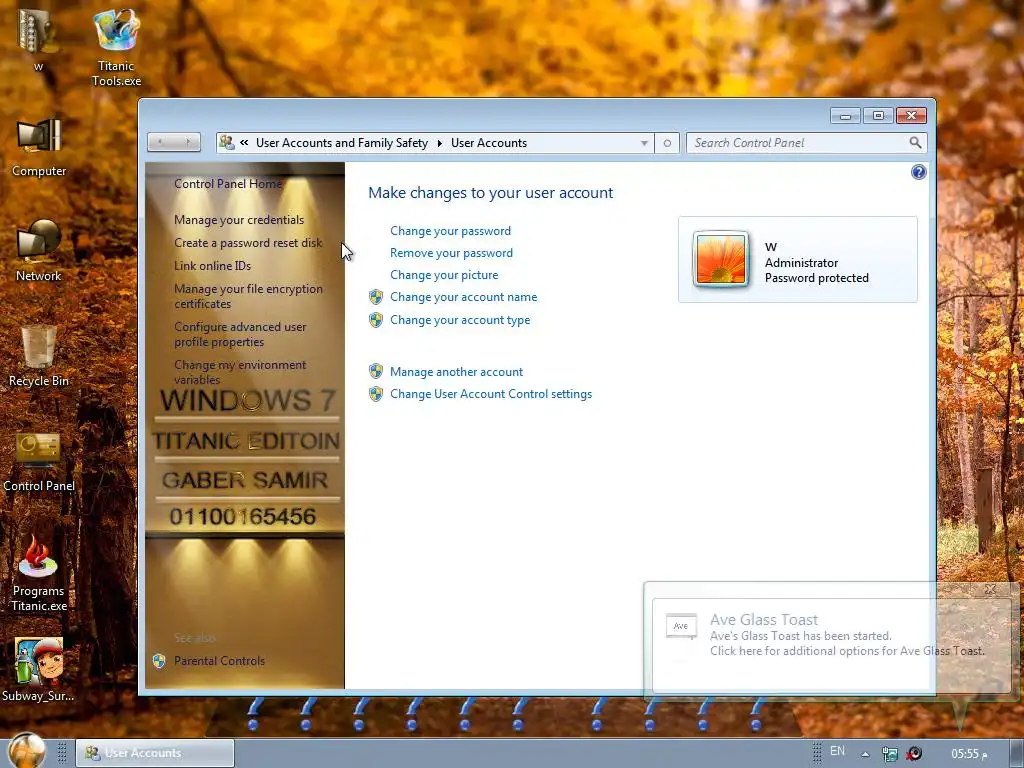This screenshot has height=768, width=1024.
Task: Open Programs Titanic.exe desktop icon
Action: point(39,573)
